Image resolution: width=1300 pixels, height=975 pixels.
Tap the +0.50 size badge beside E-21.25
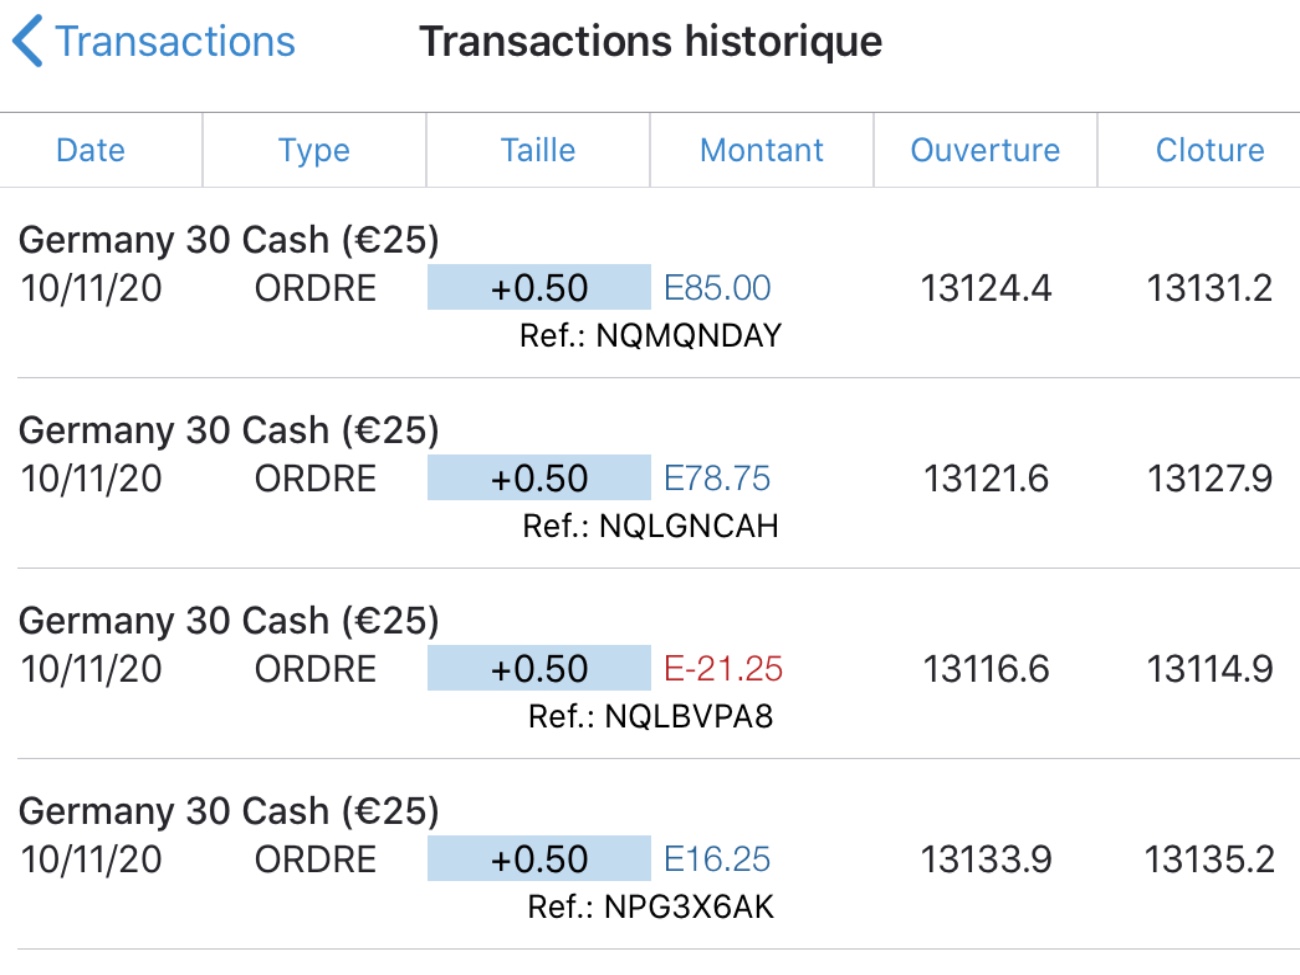tap(539, 669)
